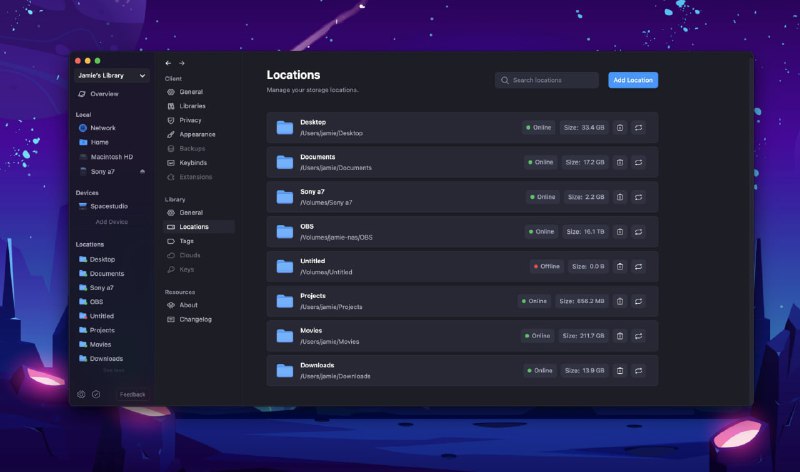Click the Add Location button
Viewport: 800px width, 472px height.
pos(633,80)
